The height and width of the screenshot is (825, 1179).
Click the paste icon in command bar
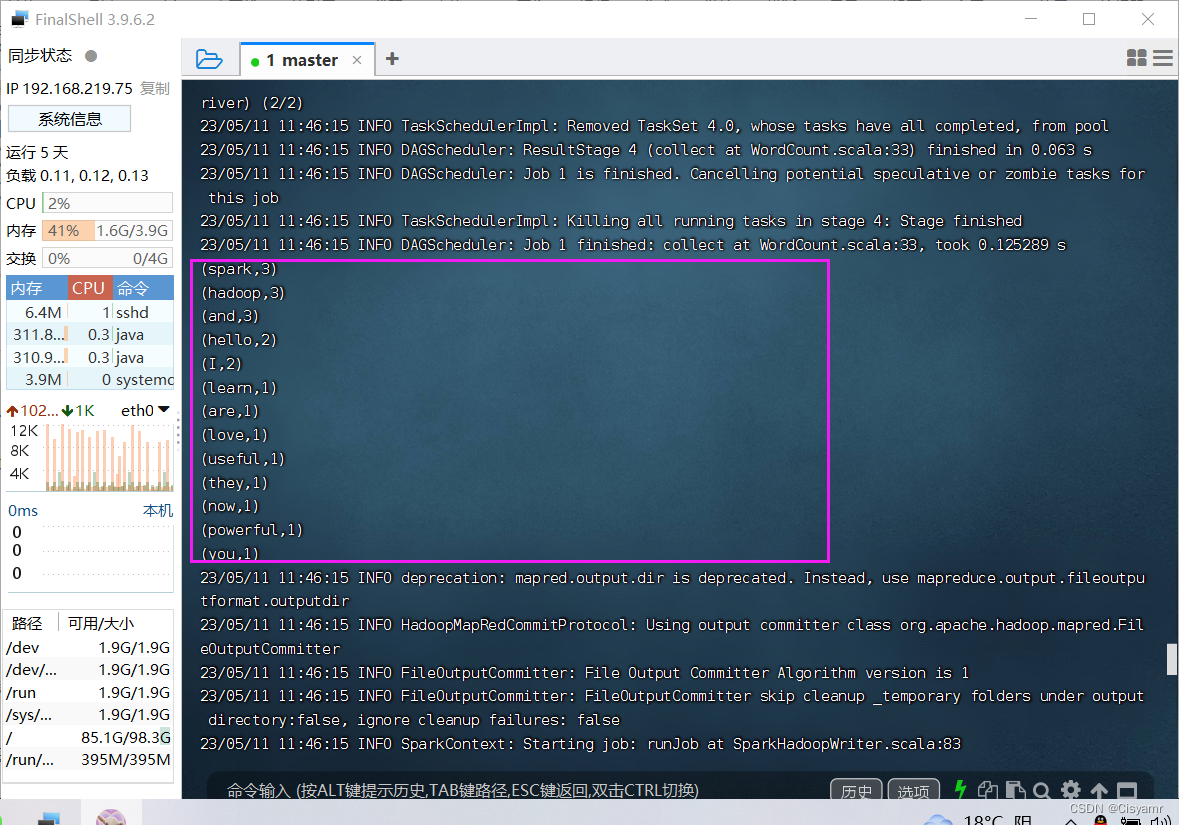click(x=1016, y=790)
